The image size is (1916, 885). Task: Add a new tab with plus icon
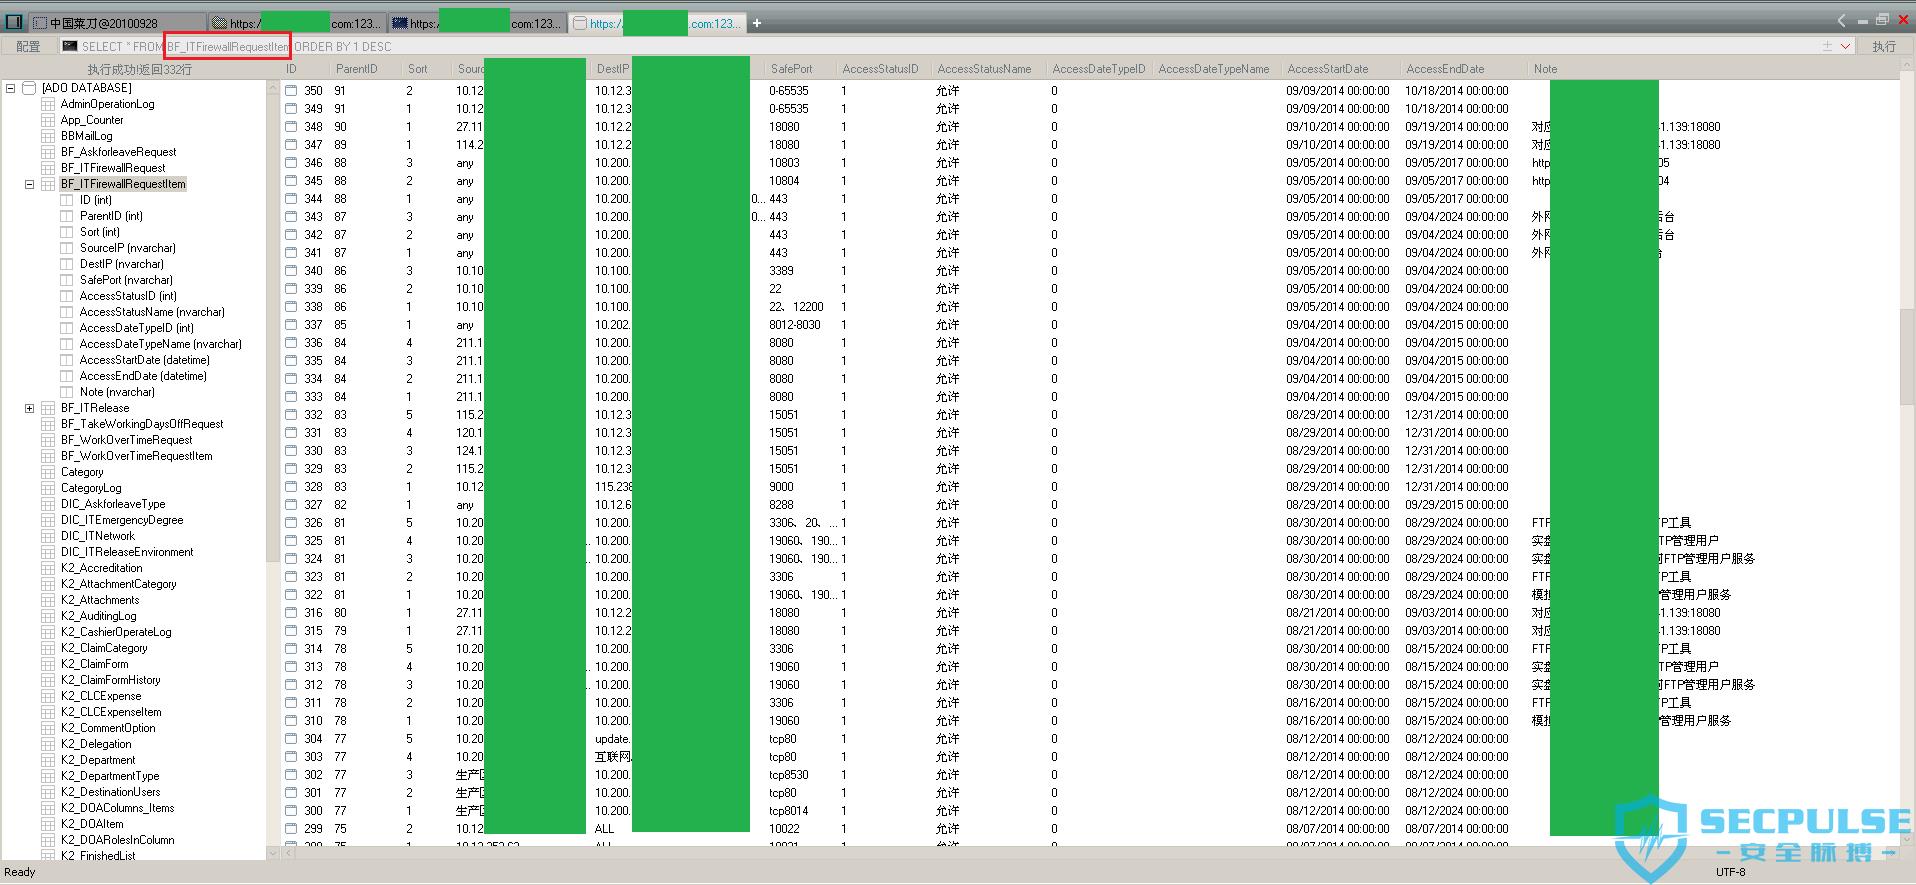pos(757,23)
